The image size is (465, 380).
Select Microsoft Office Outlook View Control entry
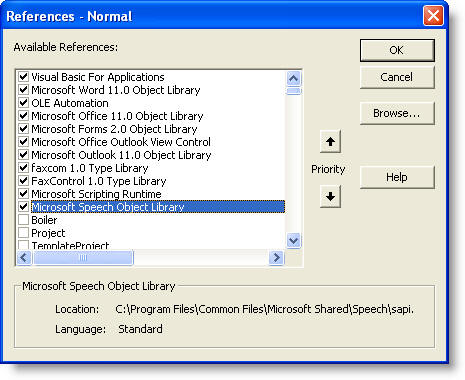[x=121, y=142]
